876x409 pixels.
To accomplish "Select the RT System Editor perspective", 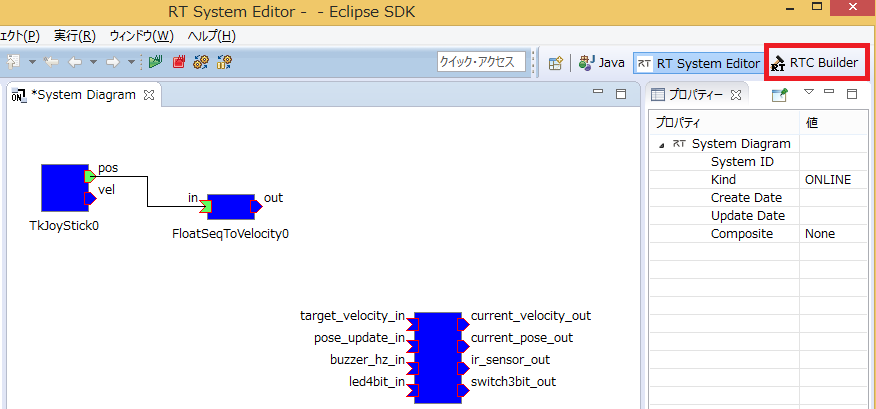I will tap(698, 63).
